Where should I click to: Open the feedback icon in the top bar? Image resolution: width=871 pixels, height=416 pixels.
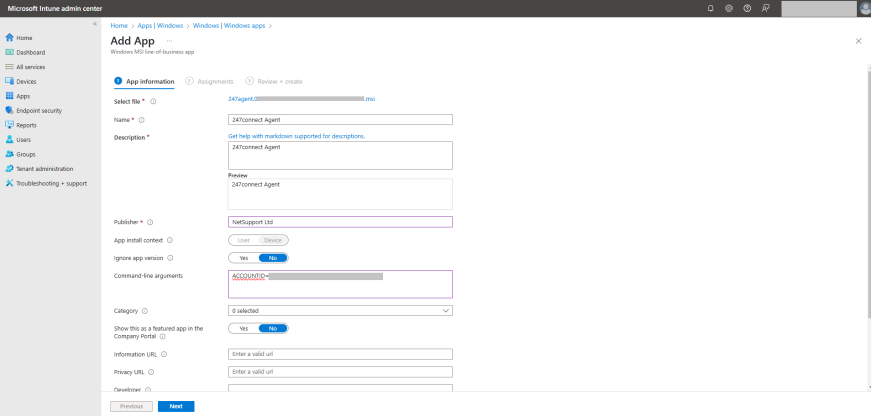(x=765, y=8)
